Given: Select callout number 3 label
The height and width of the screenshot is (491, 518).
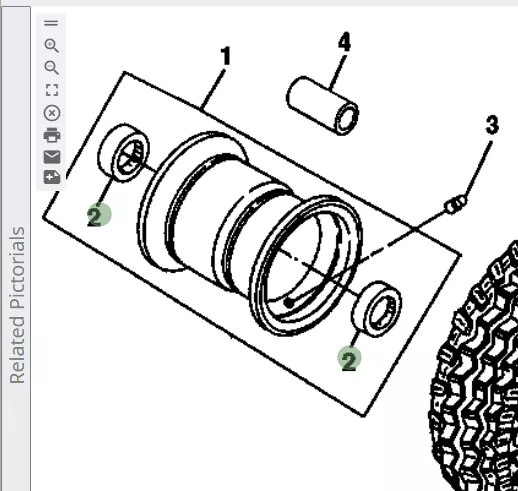Looking at the screenshot, I should (492, 125).
